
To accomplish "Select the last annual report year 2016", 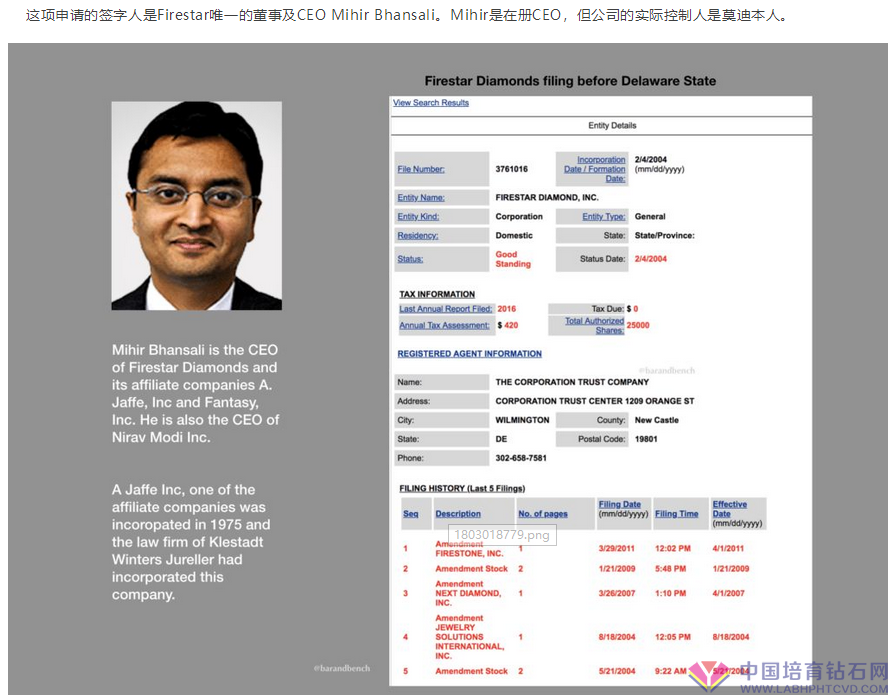I will 507,309.
